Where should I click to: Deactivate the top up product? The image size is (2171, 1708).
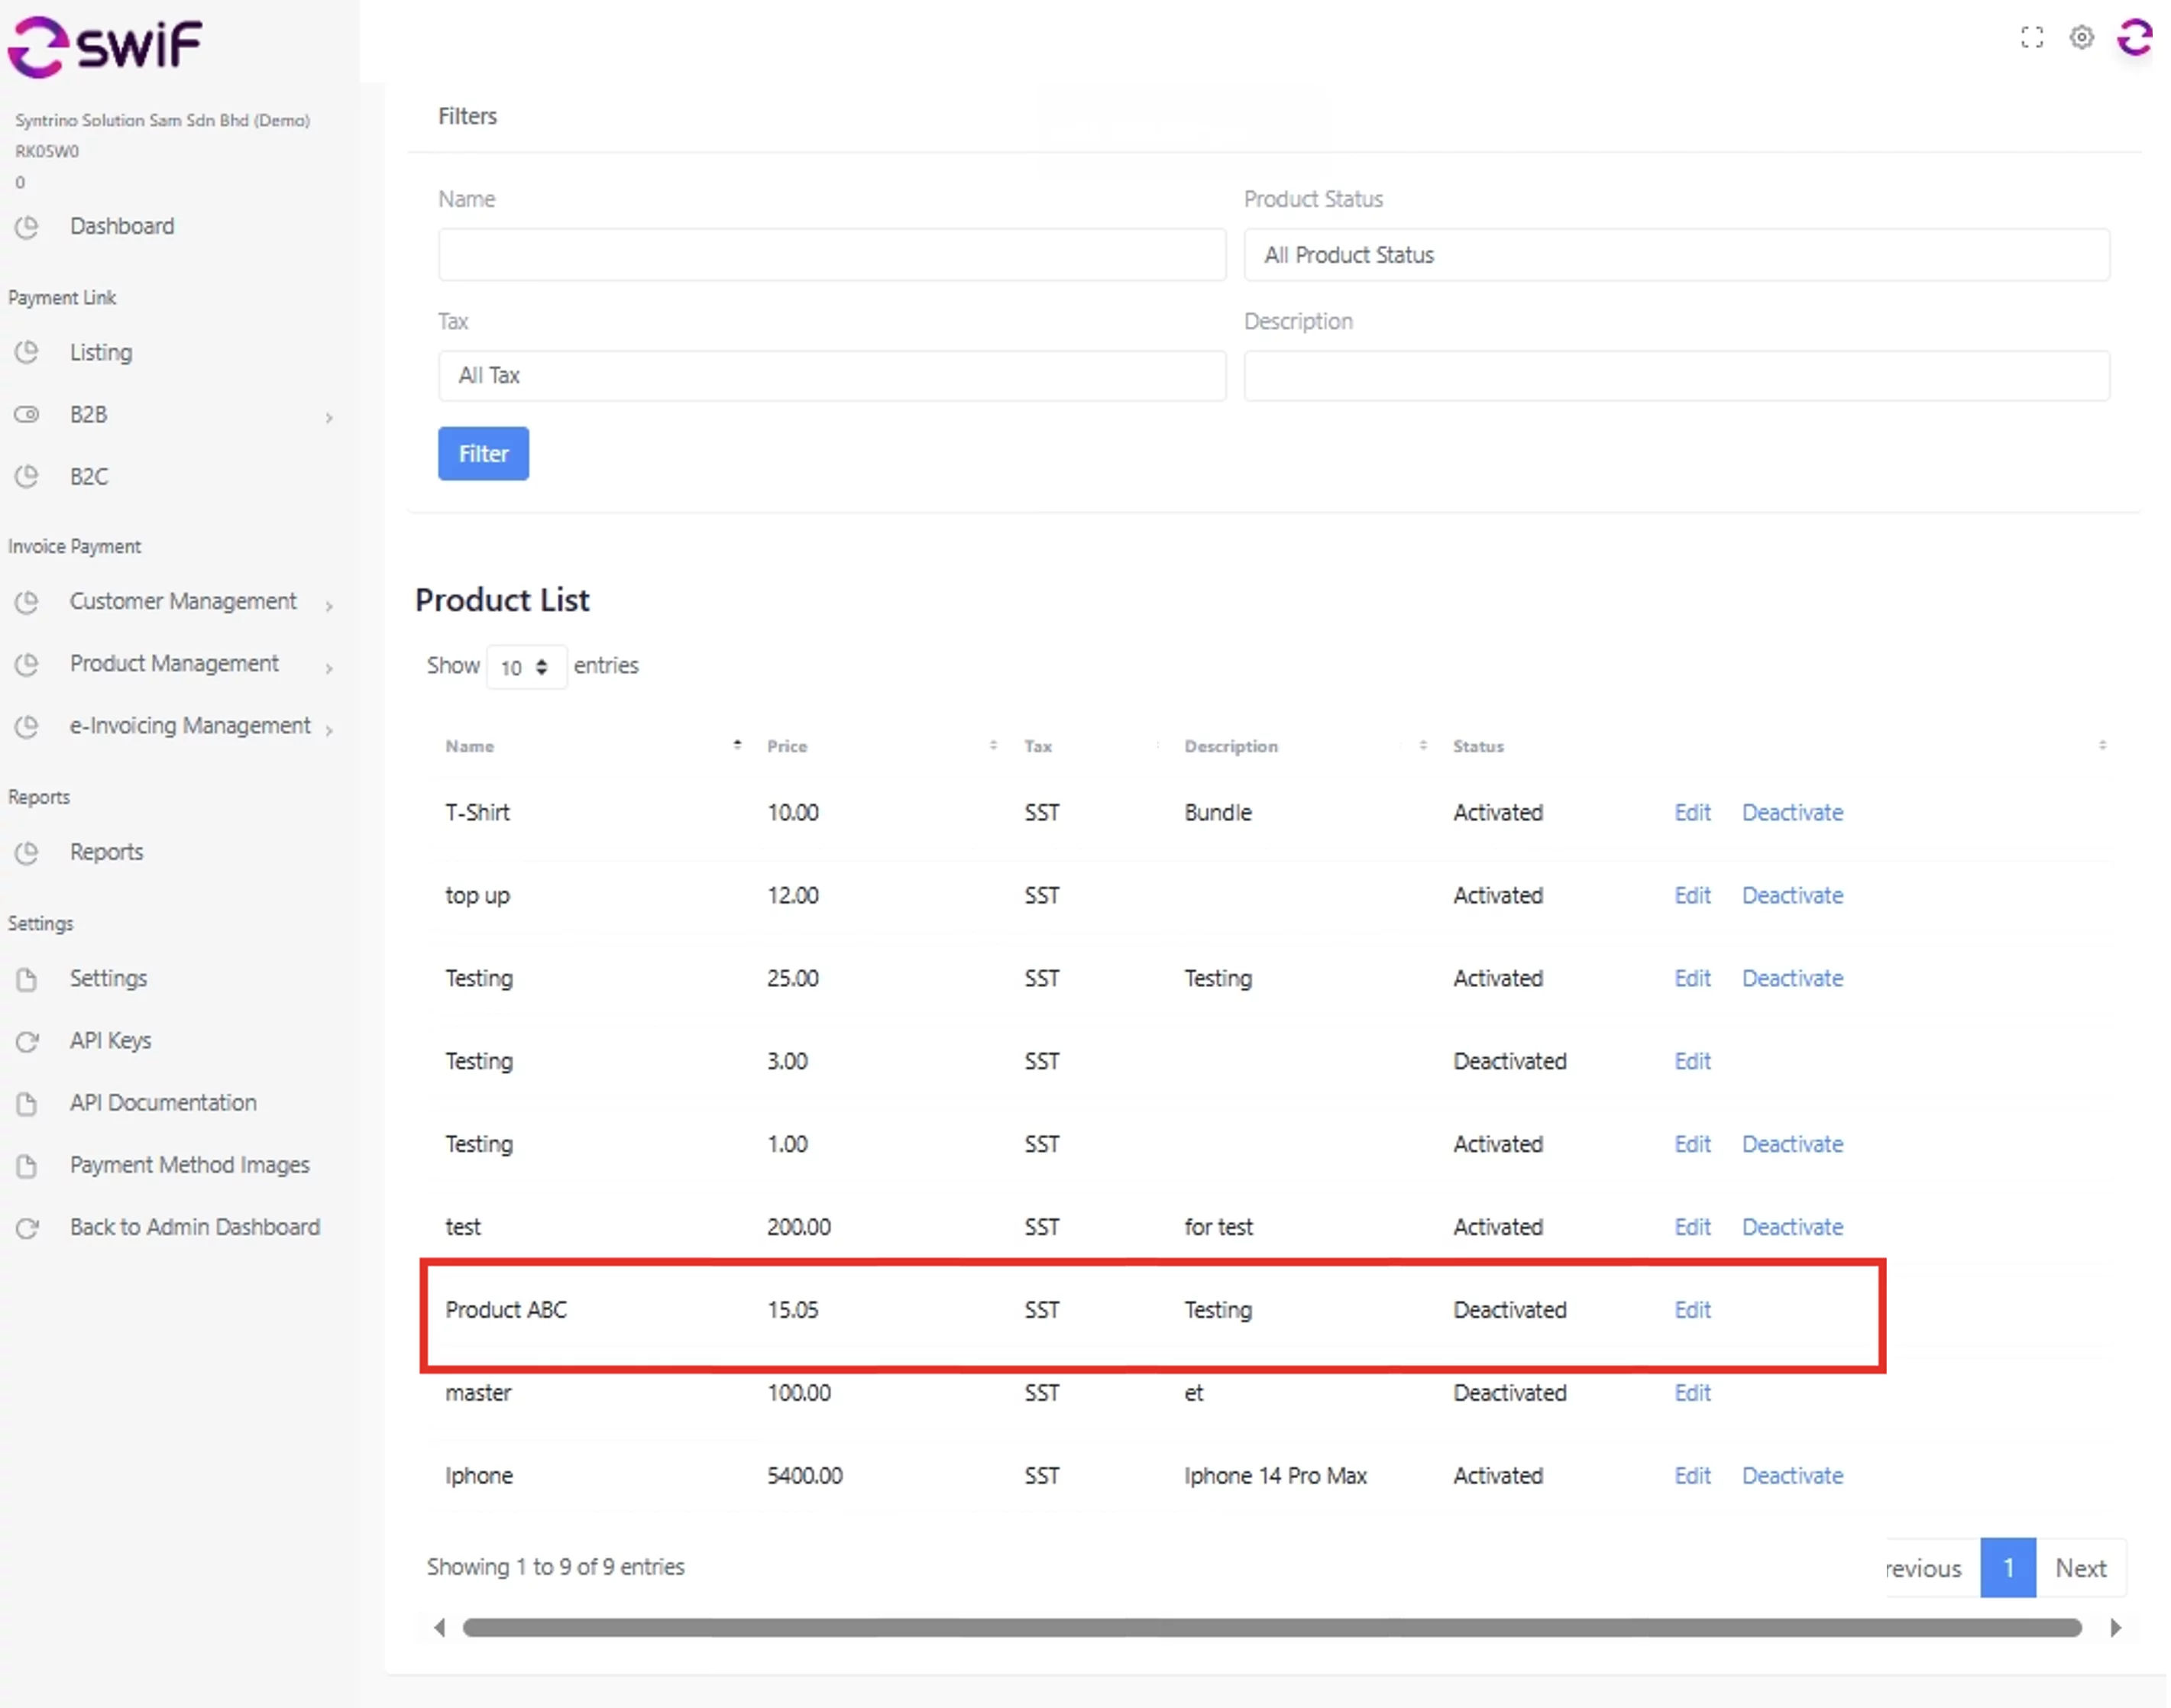(1792, 896)
